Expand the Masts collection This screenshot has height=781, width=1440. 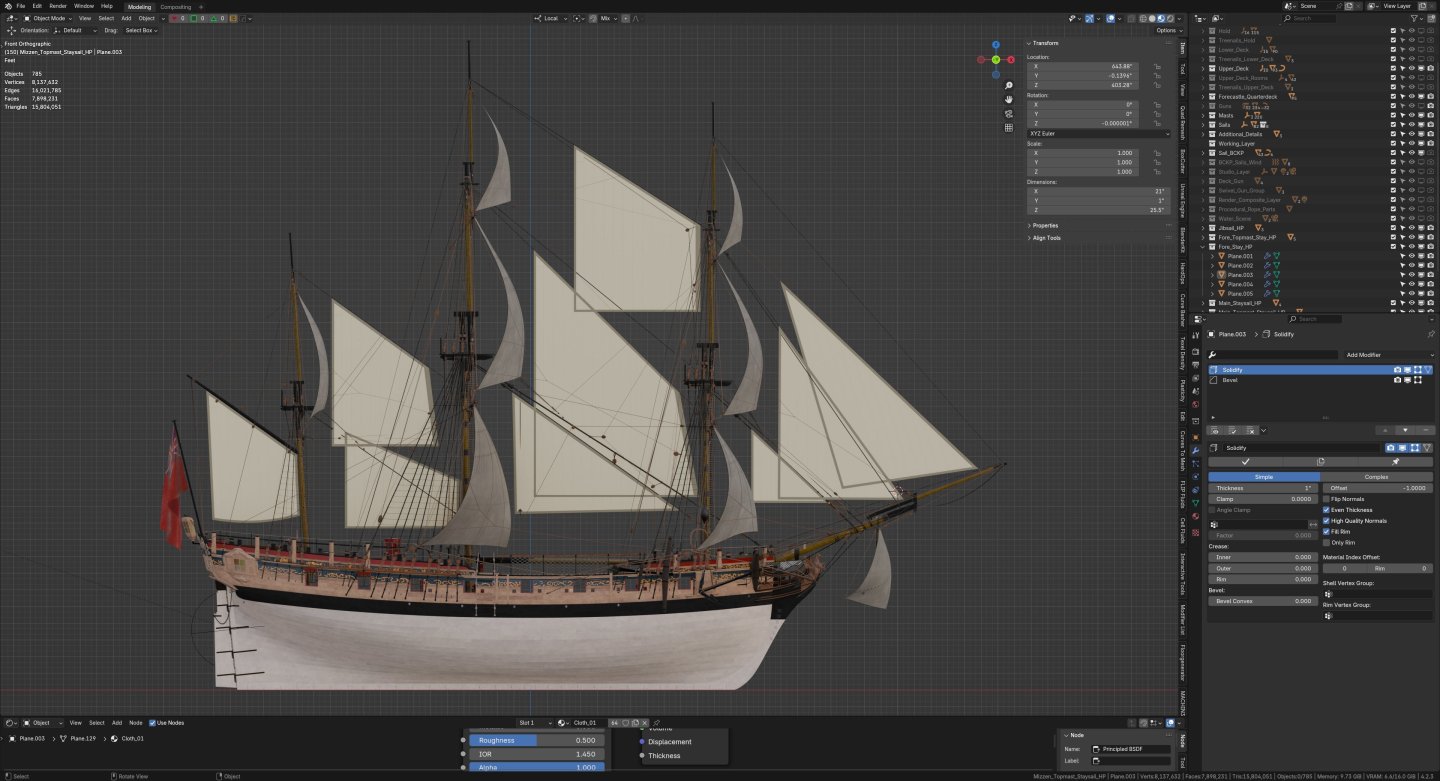(1205, 115)
